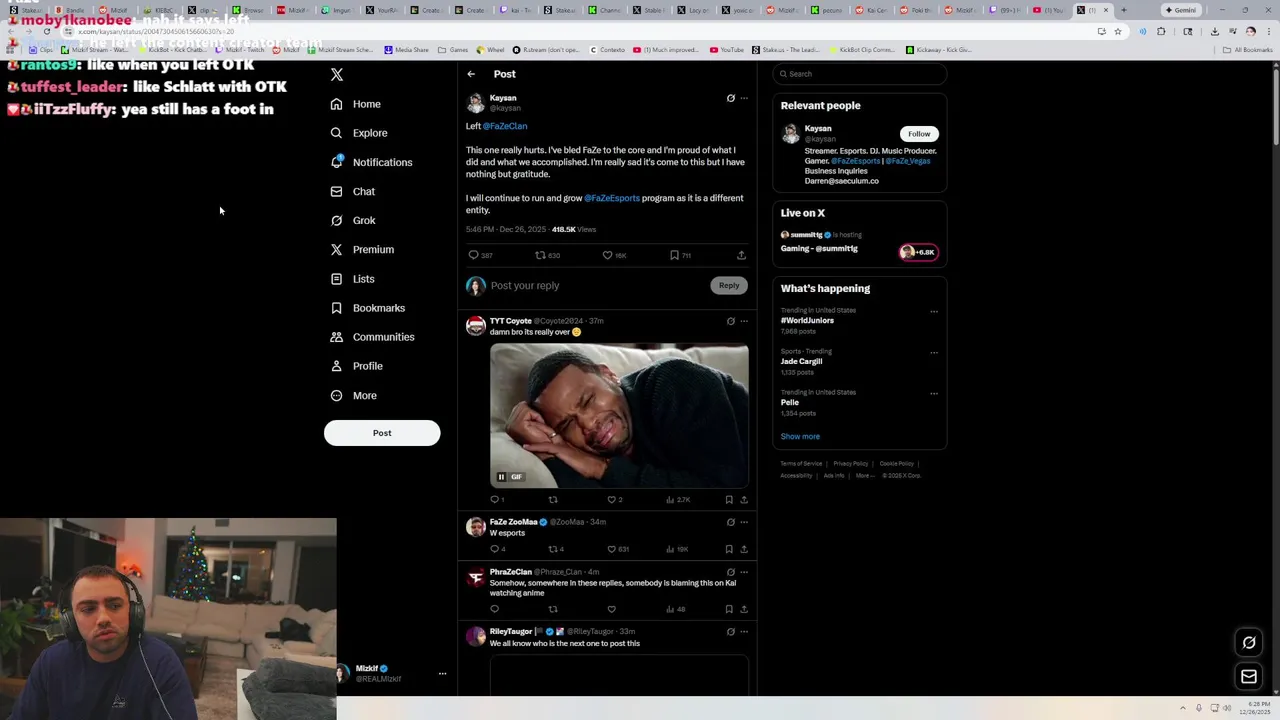Bookmark Kaysan's post showing 711
This screenshot has height=720, width=1280.
coord(680,255)
